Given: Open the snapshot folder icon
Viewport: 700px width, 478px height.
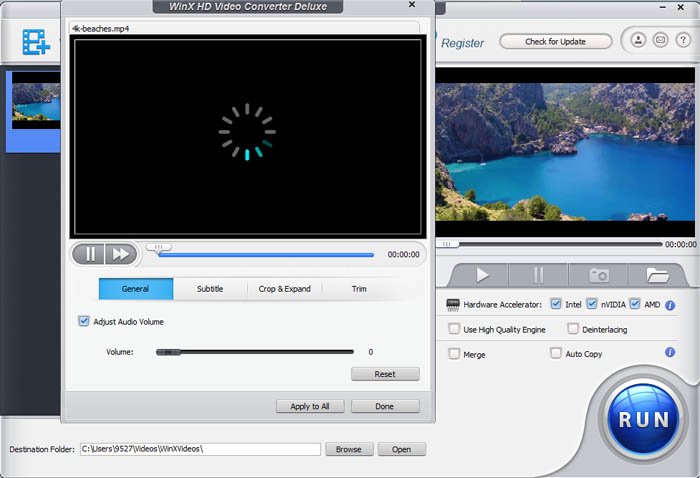Looking at the screenshot, I should pyautogui.click(x=657, y=275).
